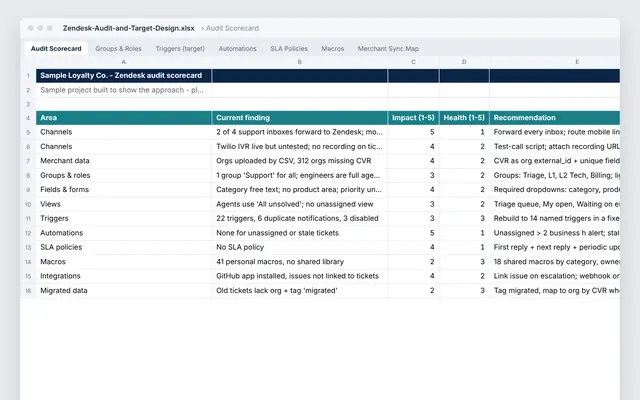Select the 'Merchant data' cell
The image size is (640, 400).
[124, 161]
